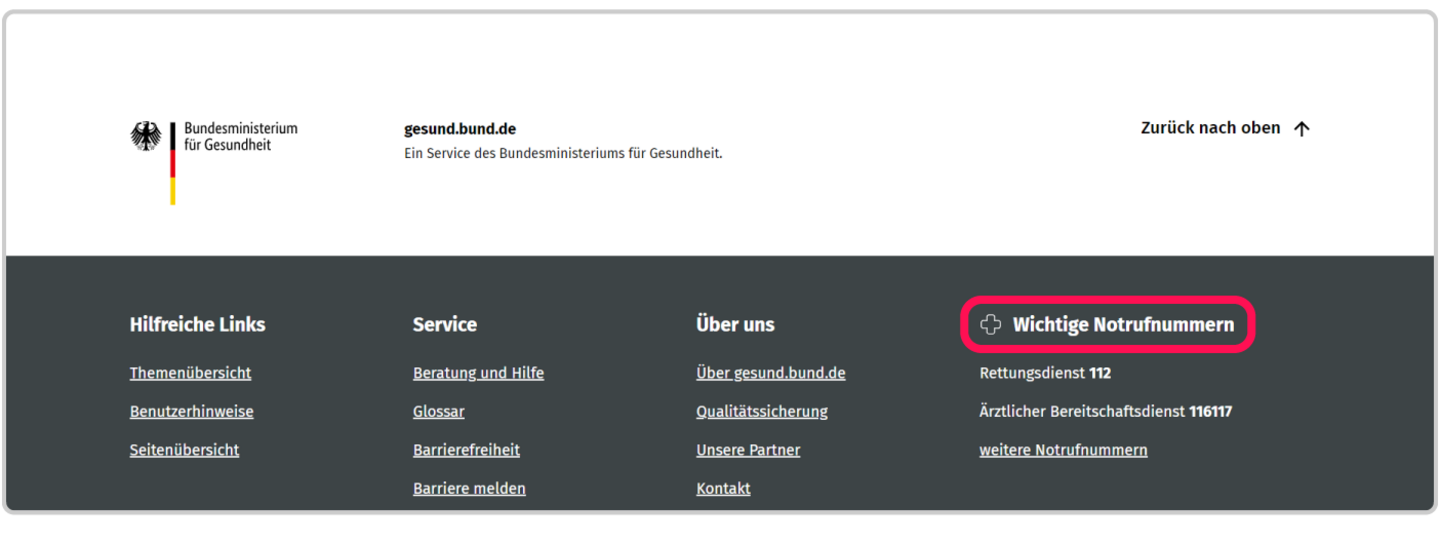This screenshot has width=1440, height=543.
Task: Open Beratung und Hilfe link
Action: coord(478,373)
